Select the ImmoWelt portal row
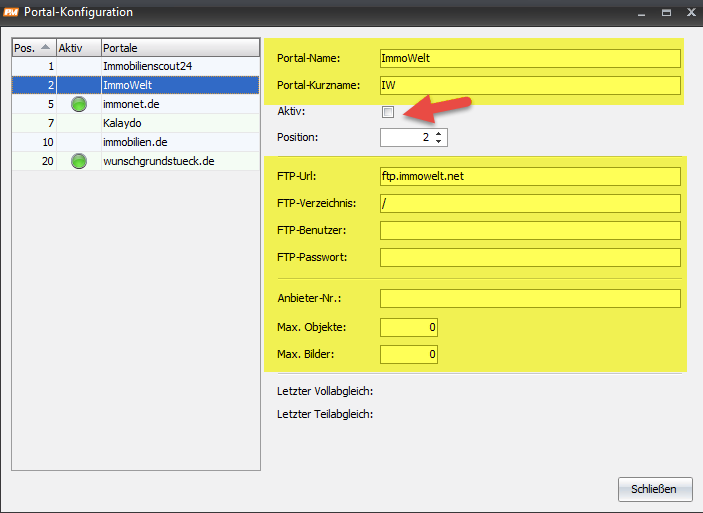The width and height of the screenshot is (703, 513). [135, 85]
